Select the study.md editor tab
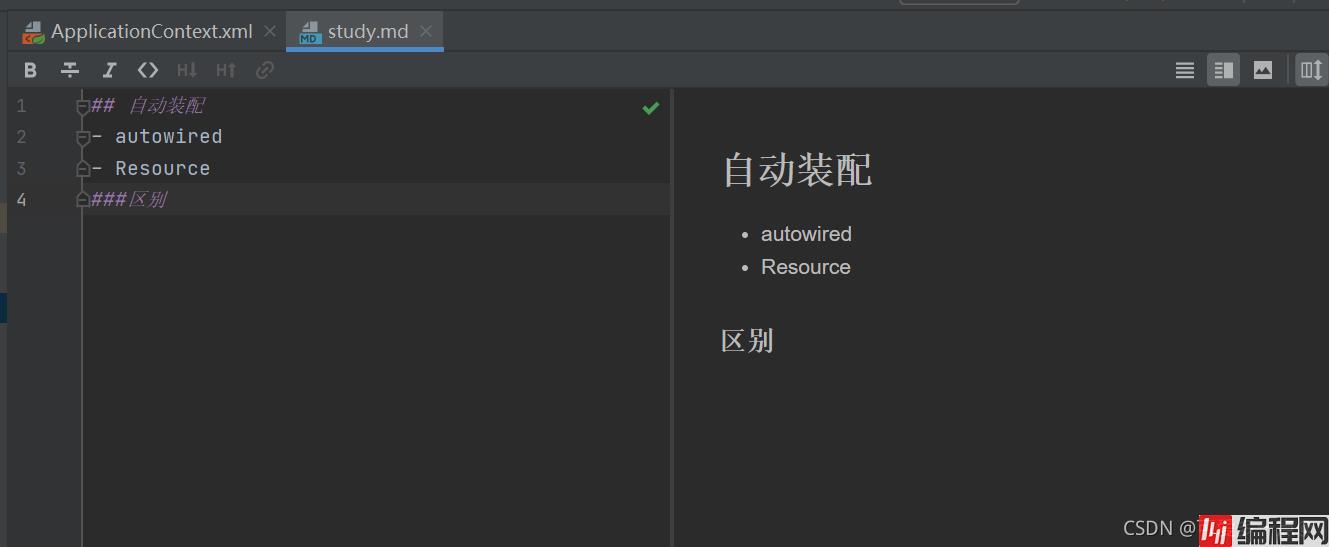Viewport: 1329px width, 547px height. 367,31
